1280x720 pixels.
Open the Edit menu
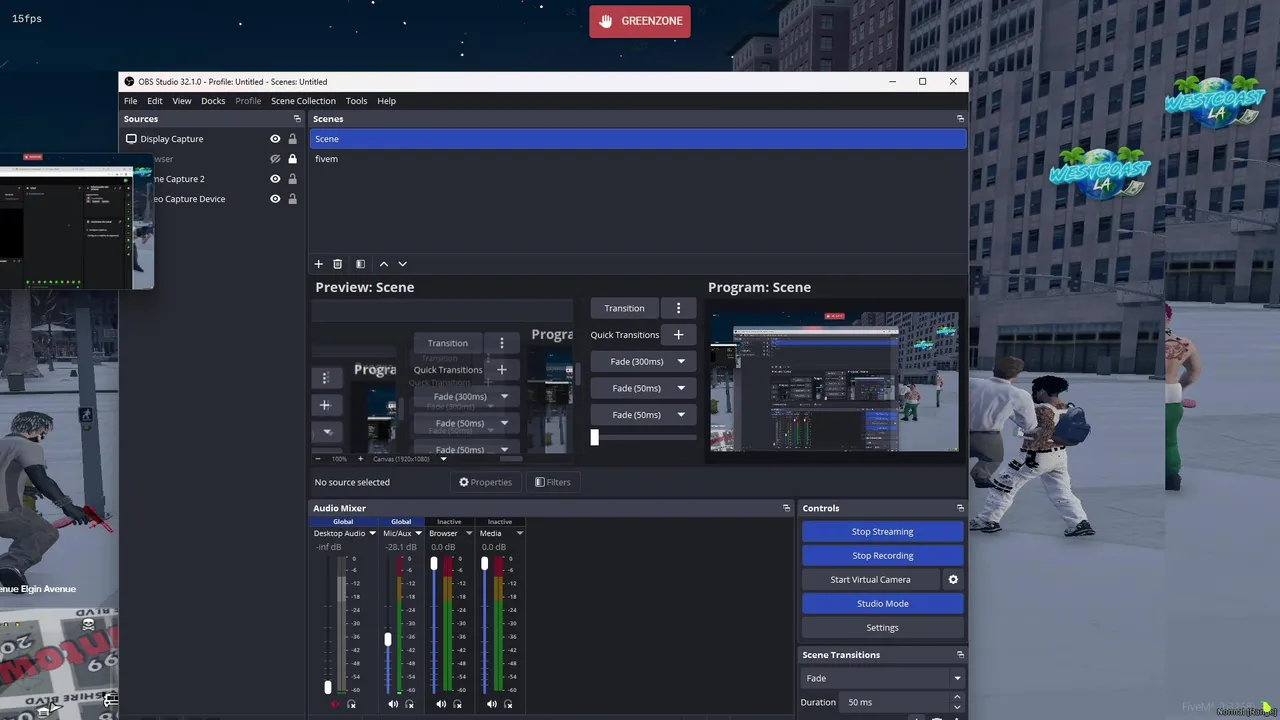[155, 101]
